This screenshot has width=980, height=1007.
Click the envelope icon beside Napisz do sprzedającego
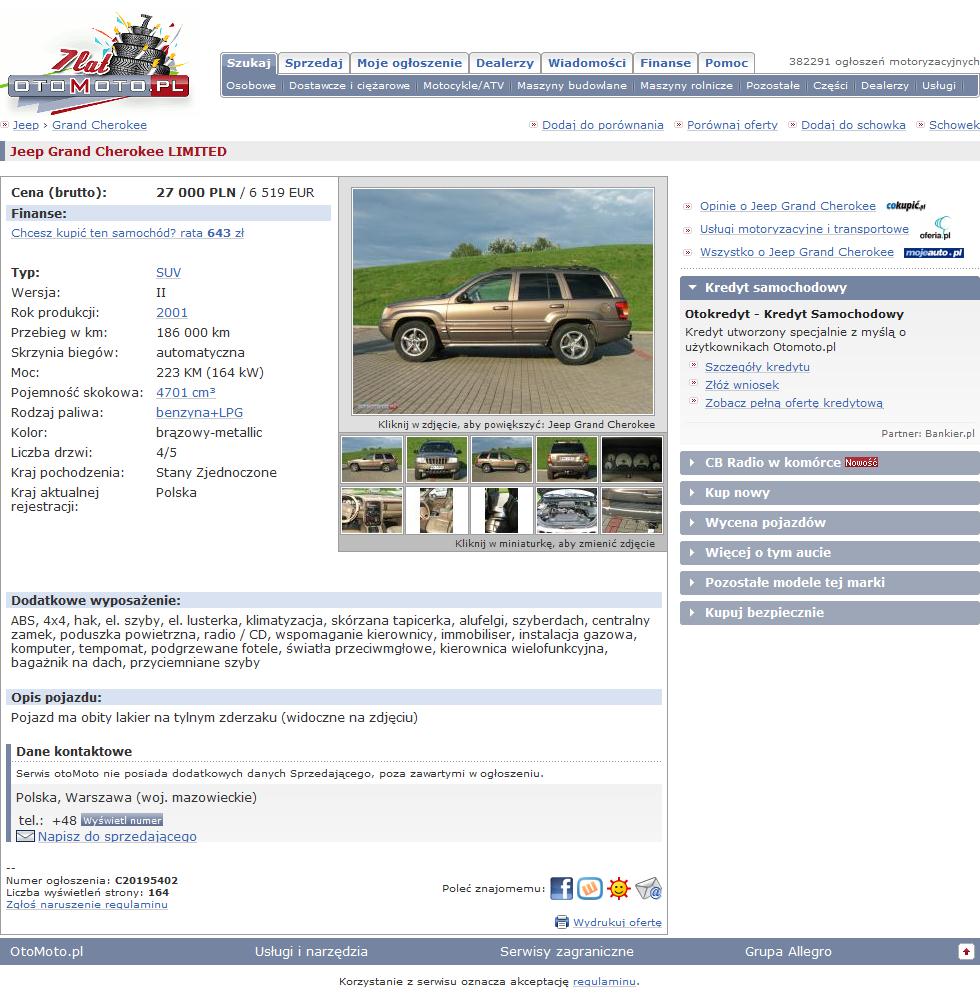click(x=25, y=836)
